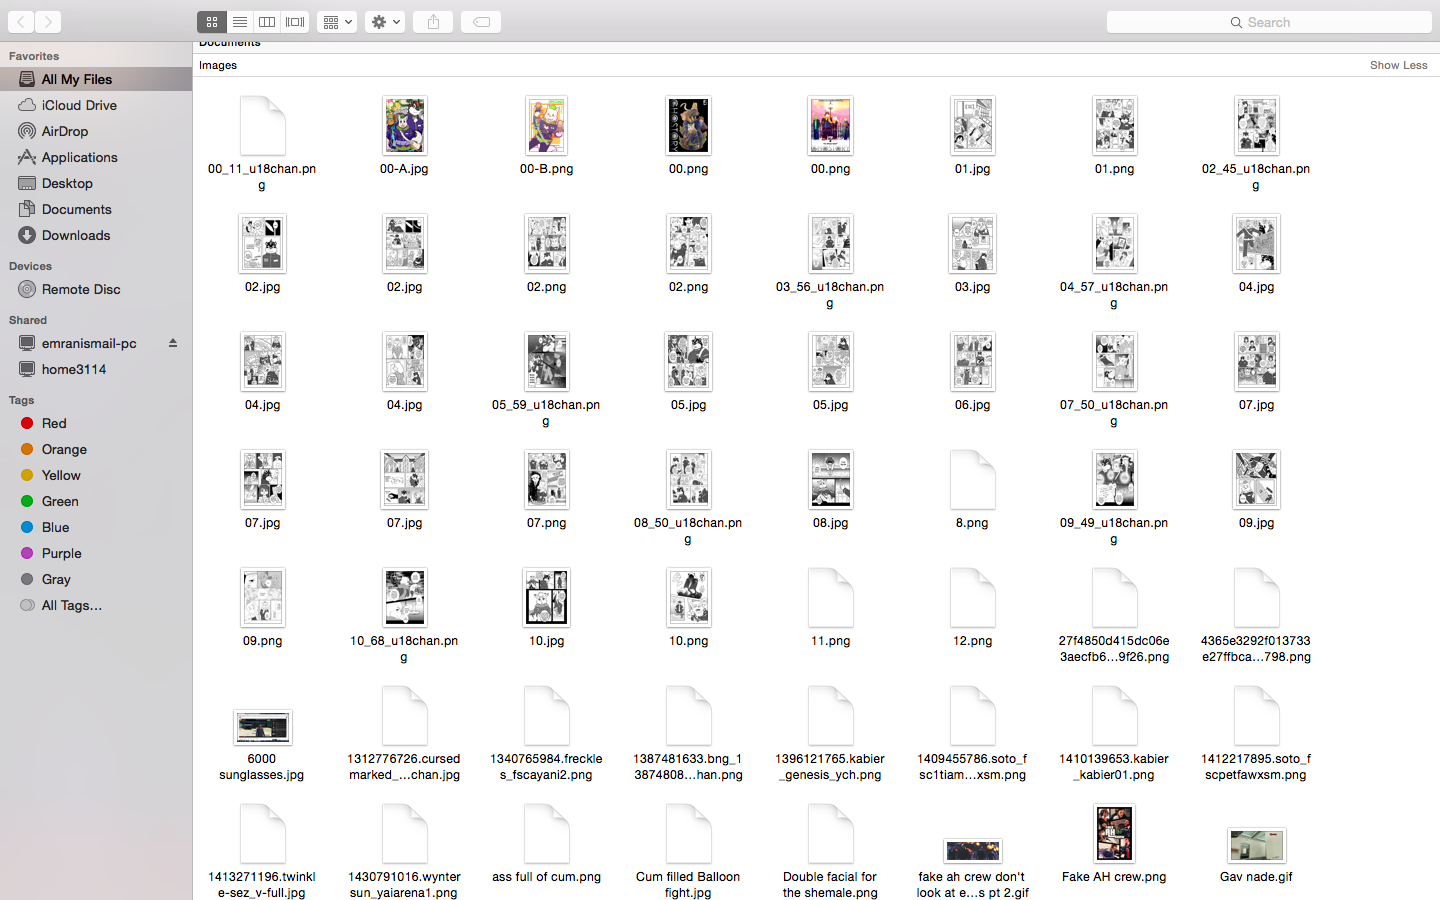Open Downloads folder in sidebar
Viewport: 1440px width, 900px height.
coord(96,235)
